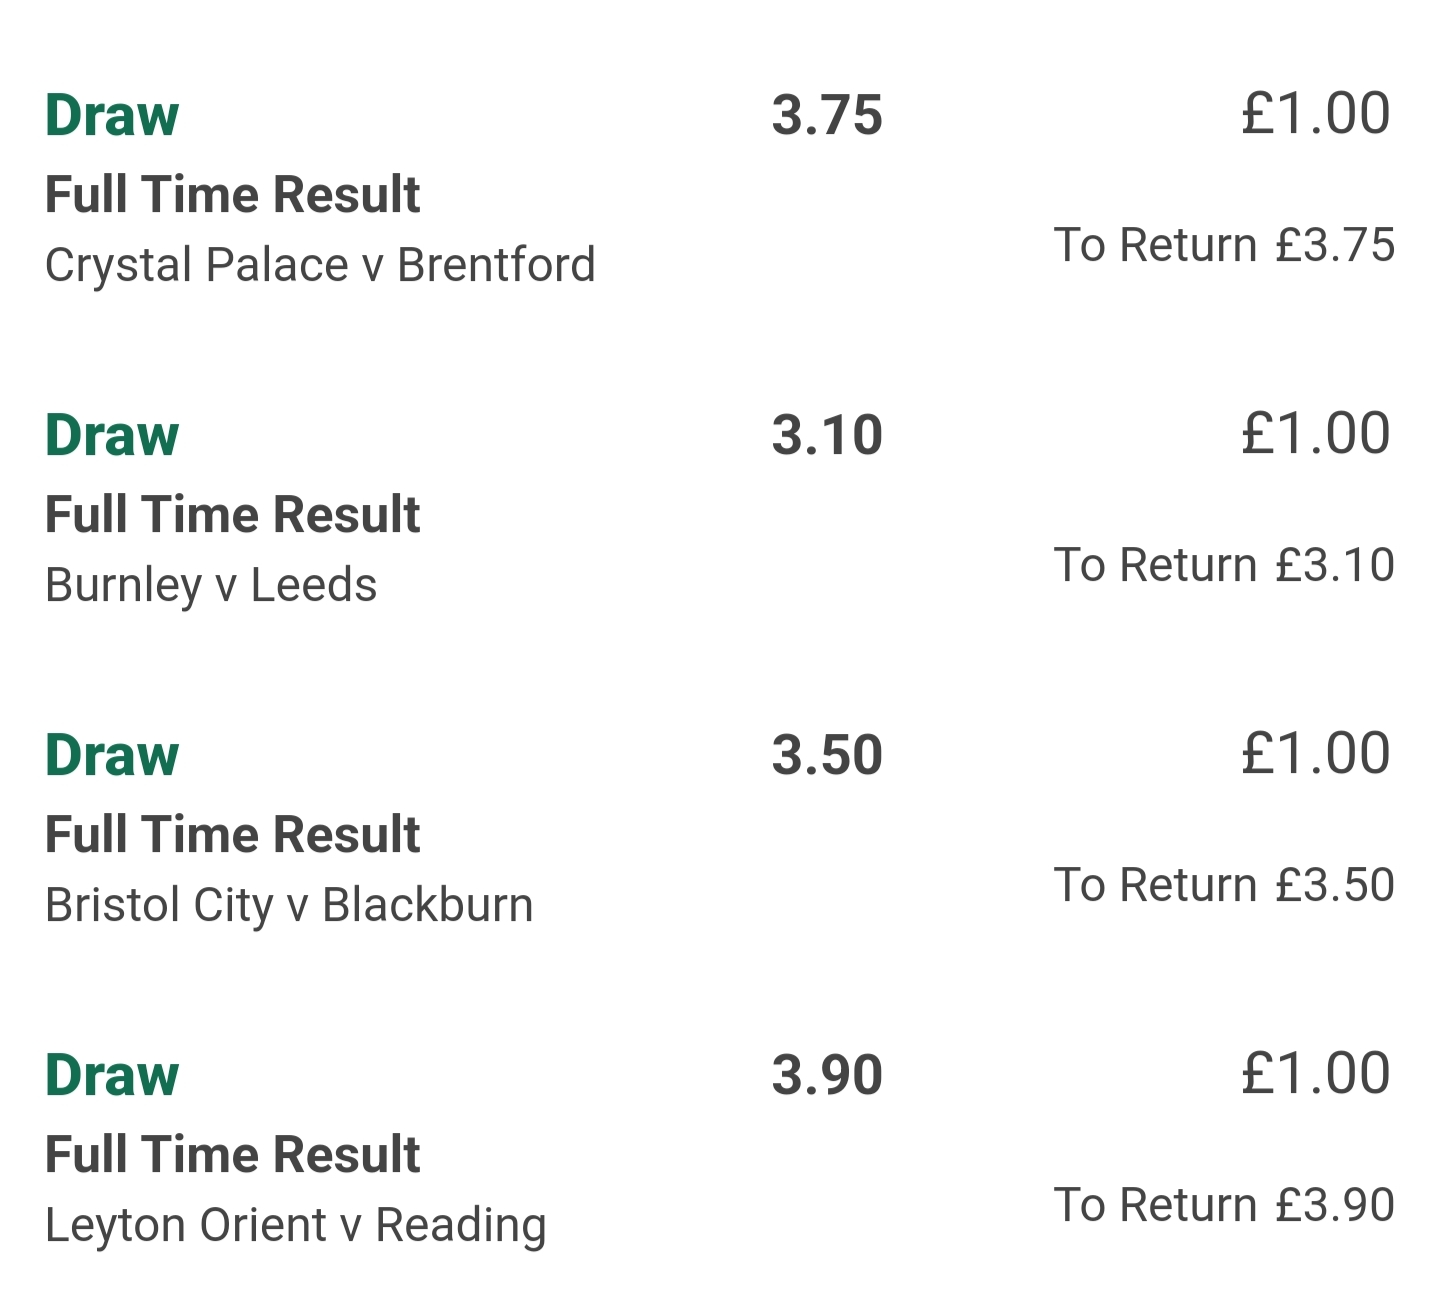Image resolution: width=1440 pixels, height=1312 pixels.
Task: Select the Draw label for Bristol City match
Action: [112, 755]
